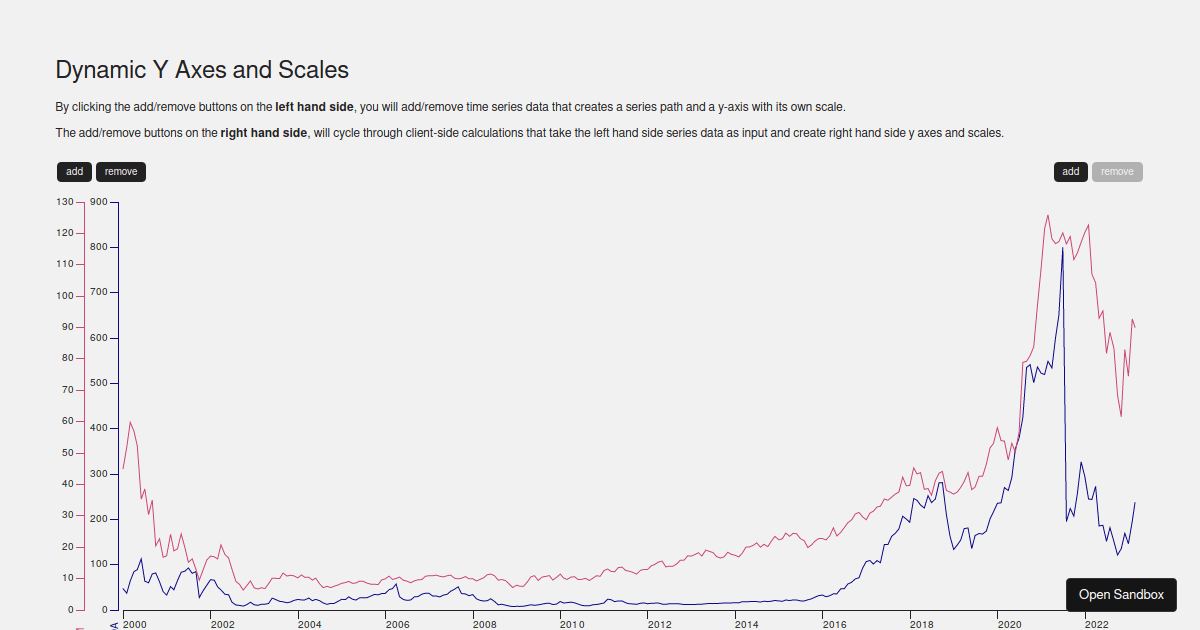Click the disabled right-side remove button
Viewport: 1200px width, 630px height.
tap(1117, 171)
